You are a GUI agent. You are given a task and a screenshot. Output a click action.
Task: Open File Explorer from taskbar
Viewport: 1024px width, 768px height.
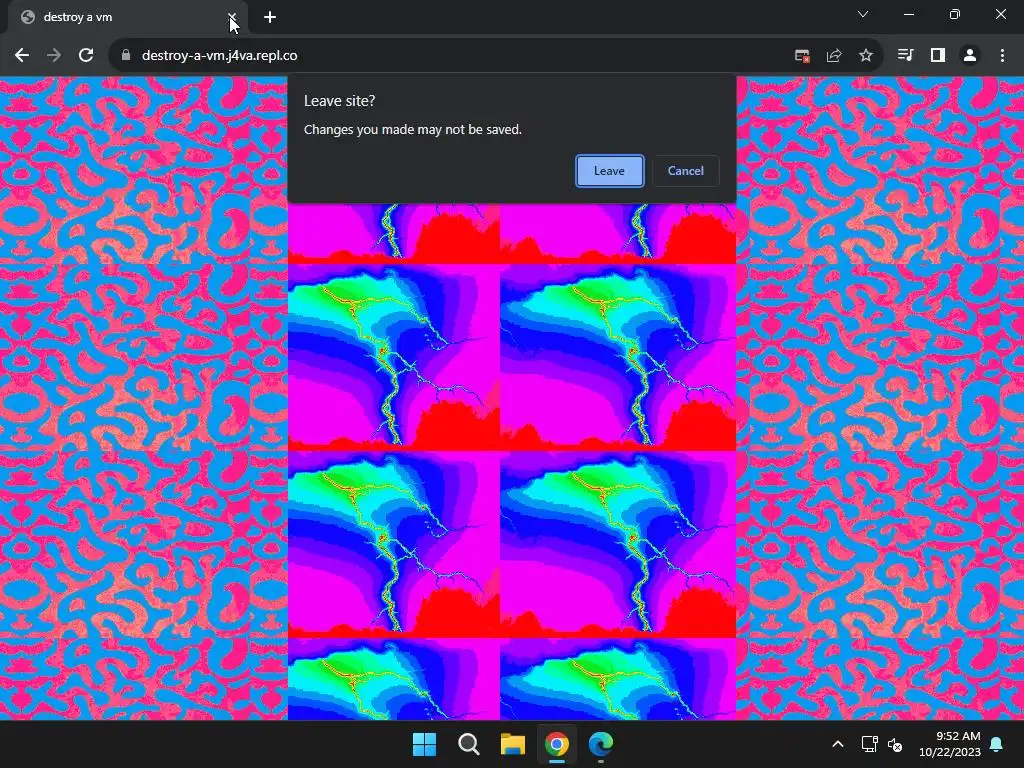coord(513,744)
